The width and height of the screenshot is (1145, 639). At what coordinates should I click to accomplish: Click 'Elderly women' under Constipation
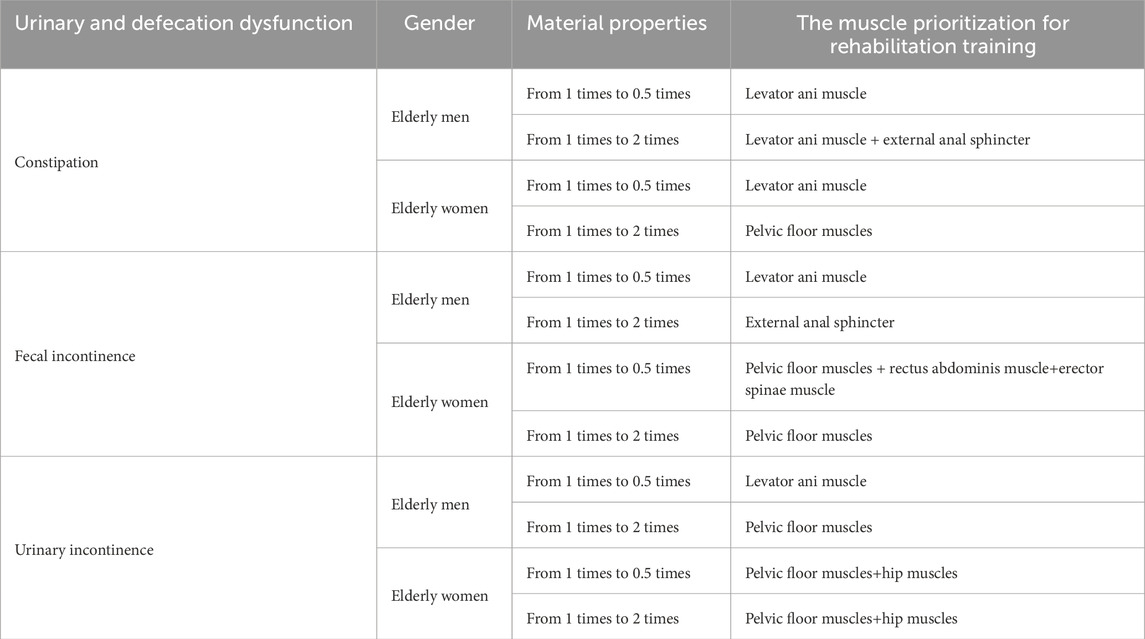pos(439,209)
